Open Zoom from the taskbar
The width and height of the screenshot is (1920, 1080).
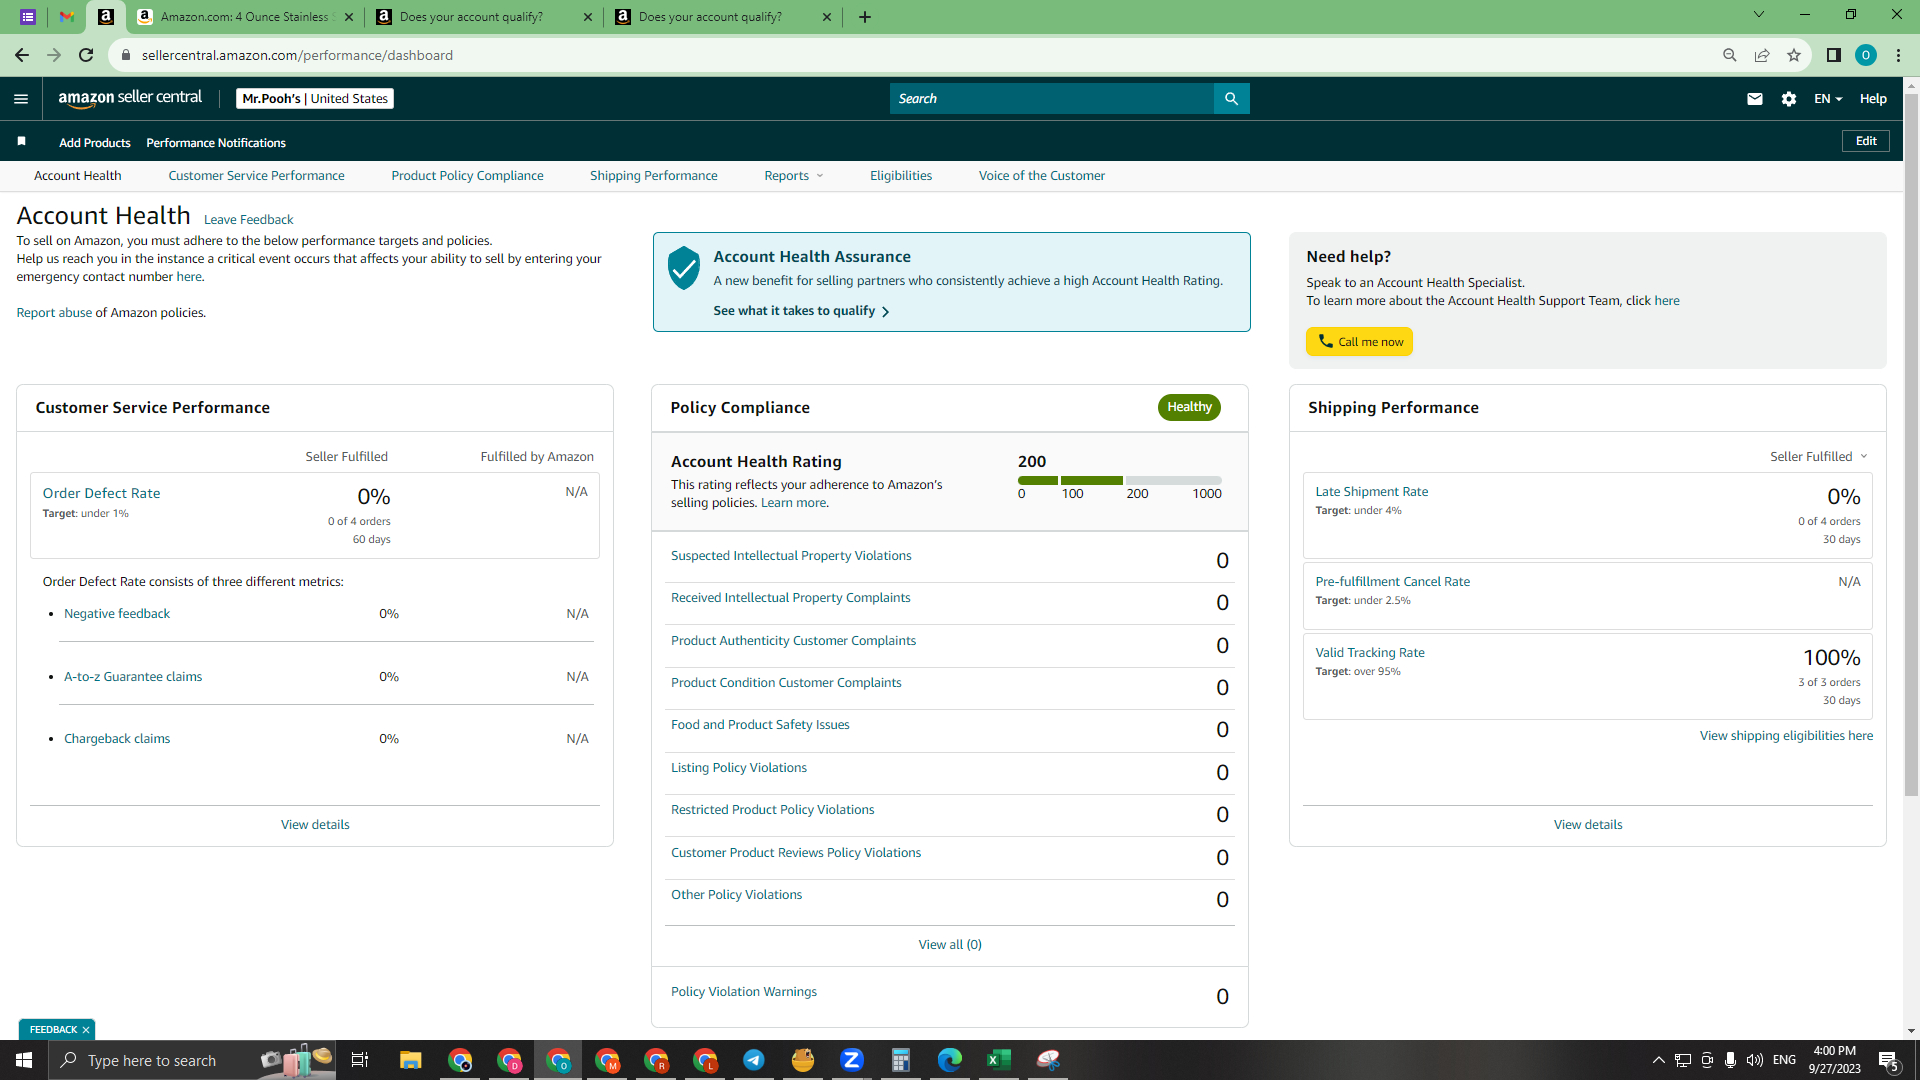pos(852,1060)
